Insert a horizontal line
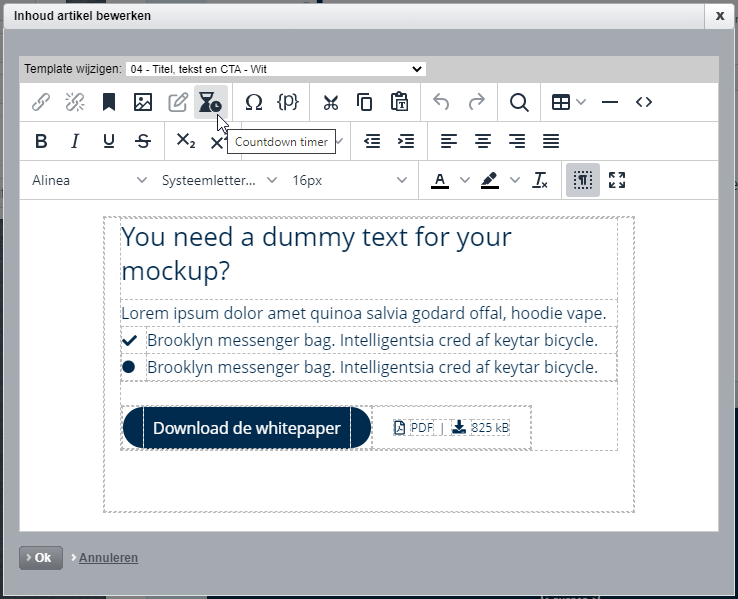Image resolution: width=738 pixels, height=599 pixels. click(610, 102)
